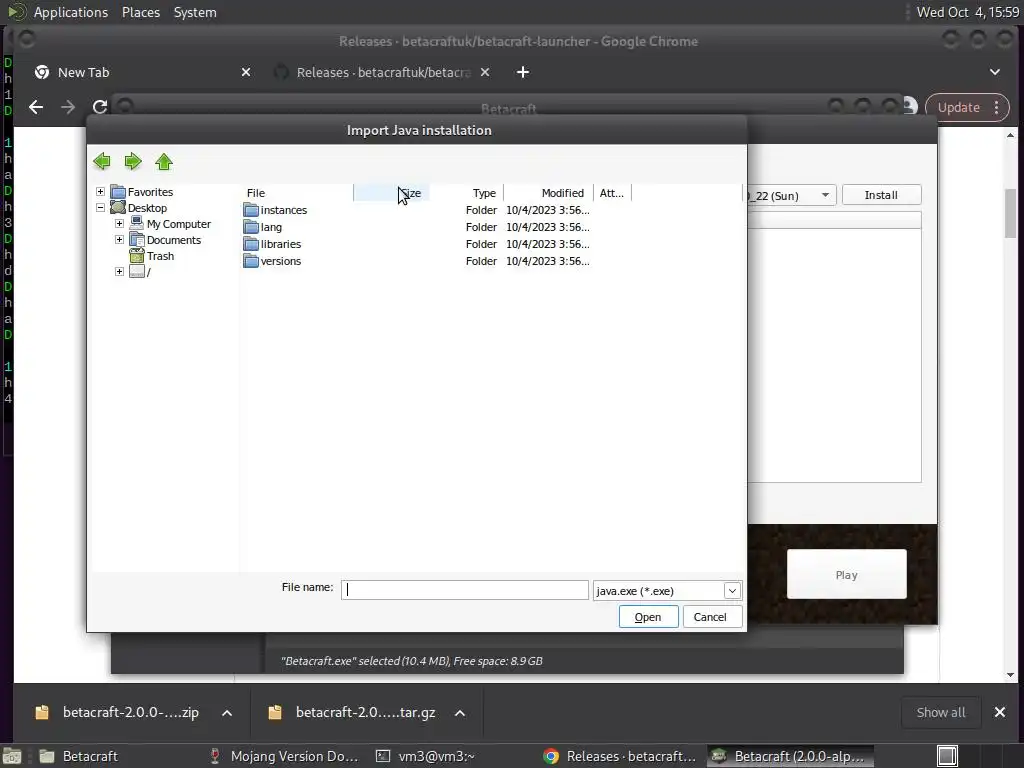Viewport: 1024px width, 768px height.
Task: Go up one folder with green up arrow
Action: 164,161
